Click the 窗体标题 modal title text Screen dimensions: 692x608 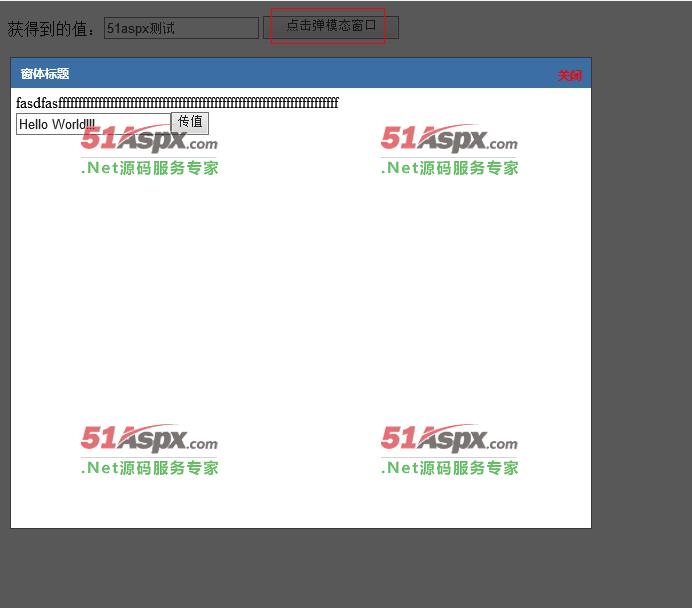tap(45, 74)
